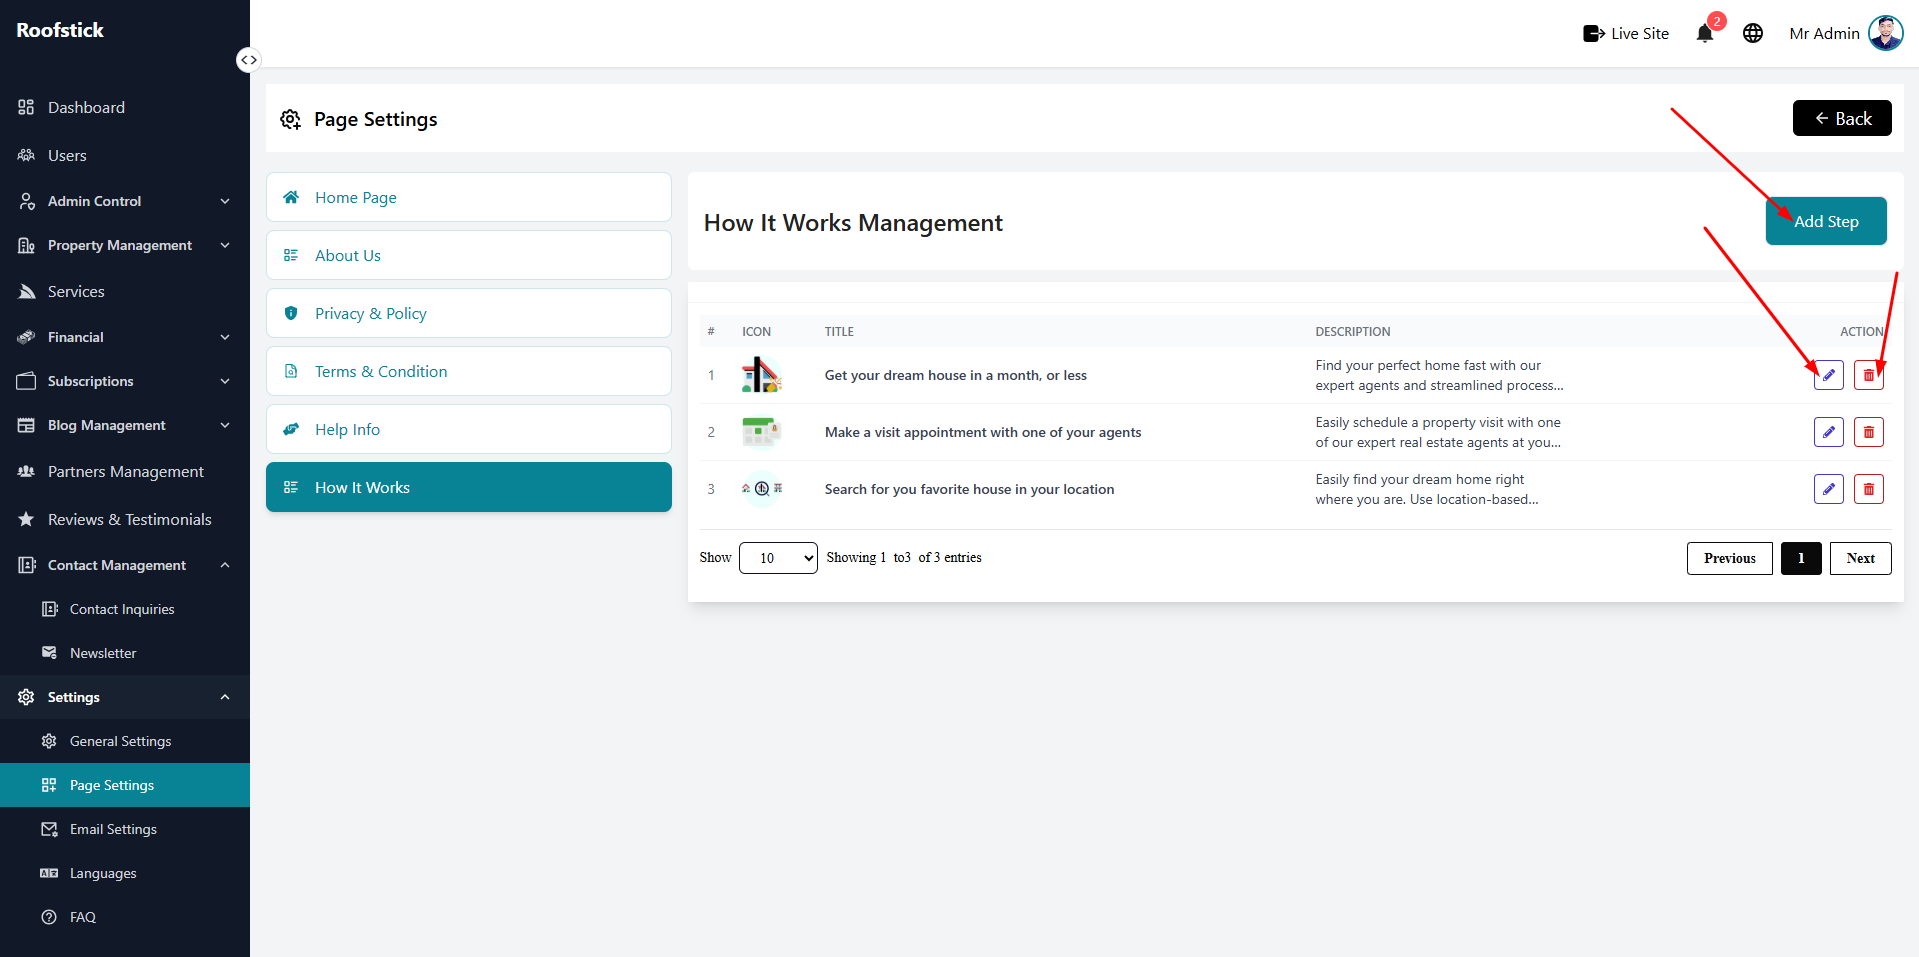Click the visit appointment step icon thumbnail
Viewport: 1919px width, 957px height.
(x=761, y=432)
